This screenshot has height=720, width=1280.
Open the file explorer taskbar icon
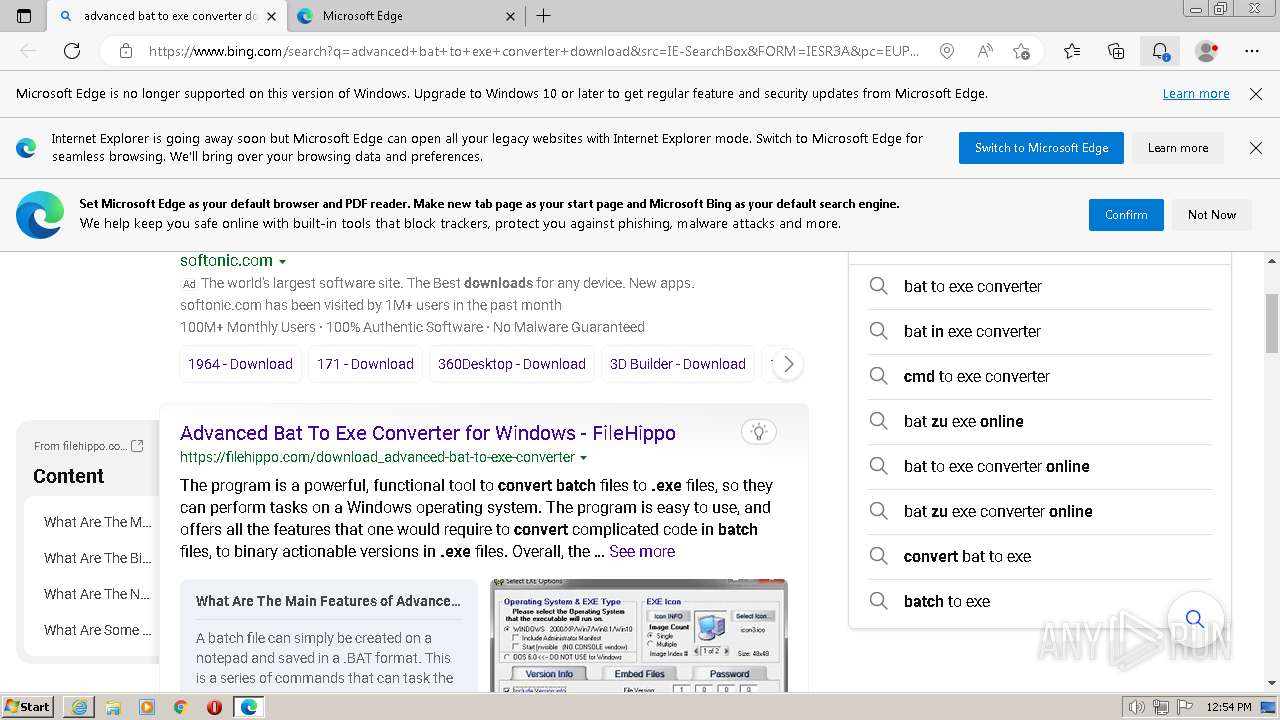[113, 707]
